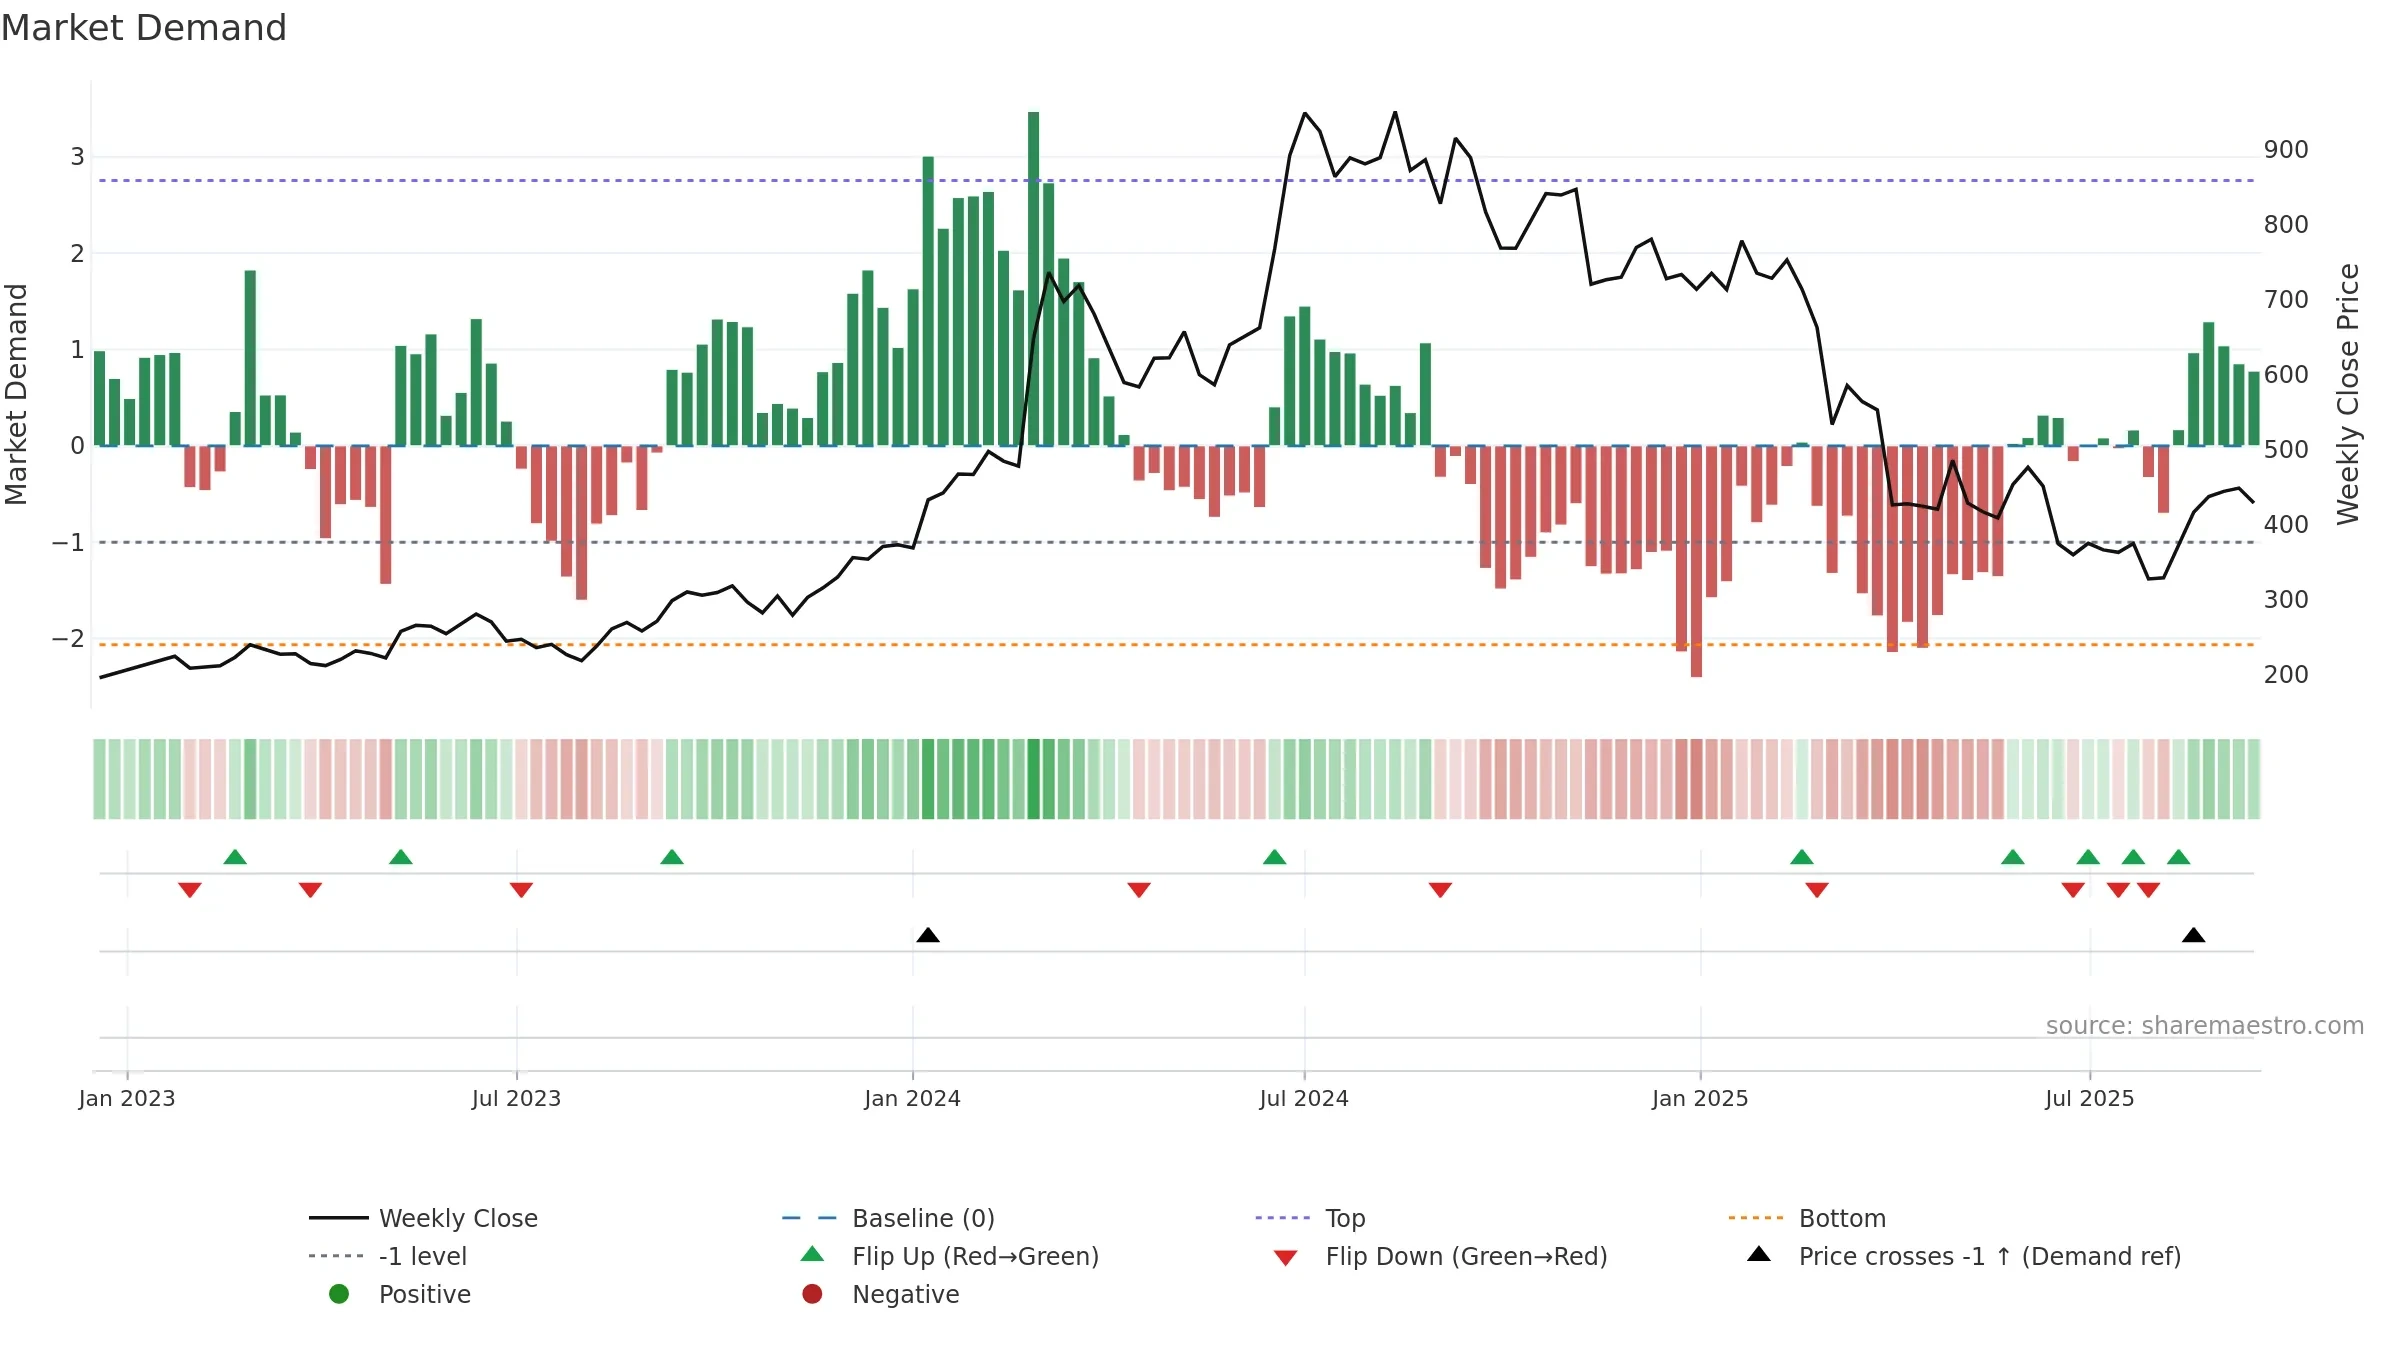Click the green triangle icon in legend
This screenshot has height=1350, width=2400.
(813, 1254)
